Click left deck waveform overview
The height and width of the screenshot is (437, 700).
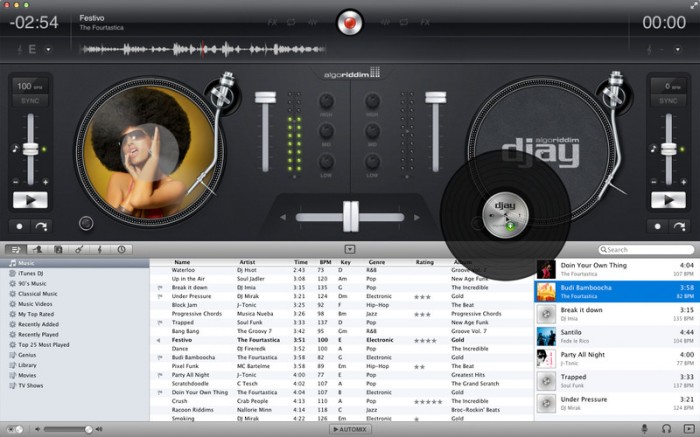[203, 49]
